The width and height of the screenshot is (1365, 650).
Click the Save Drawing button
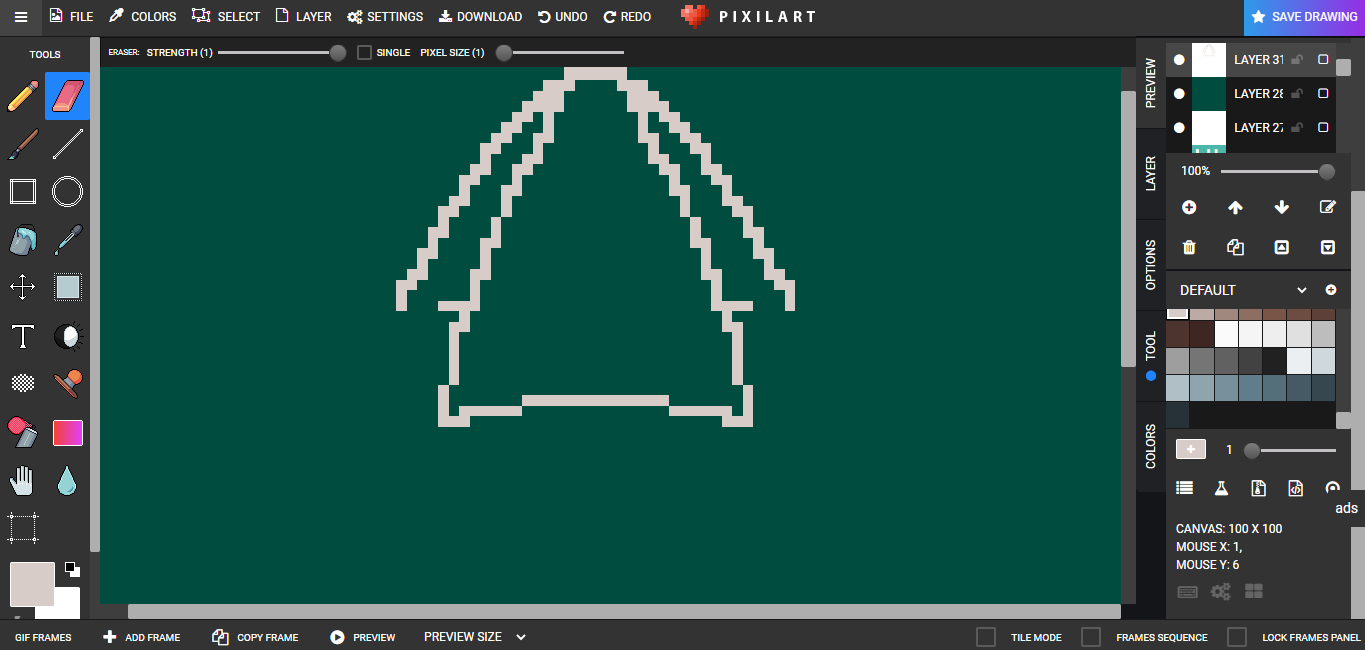point(1304,17)
